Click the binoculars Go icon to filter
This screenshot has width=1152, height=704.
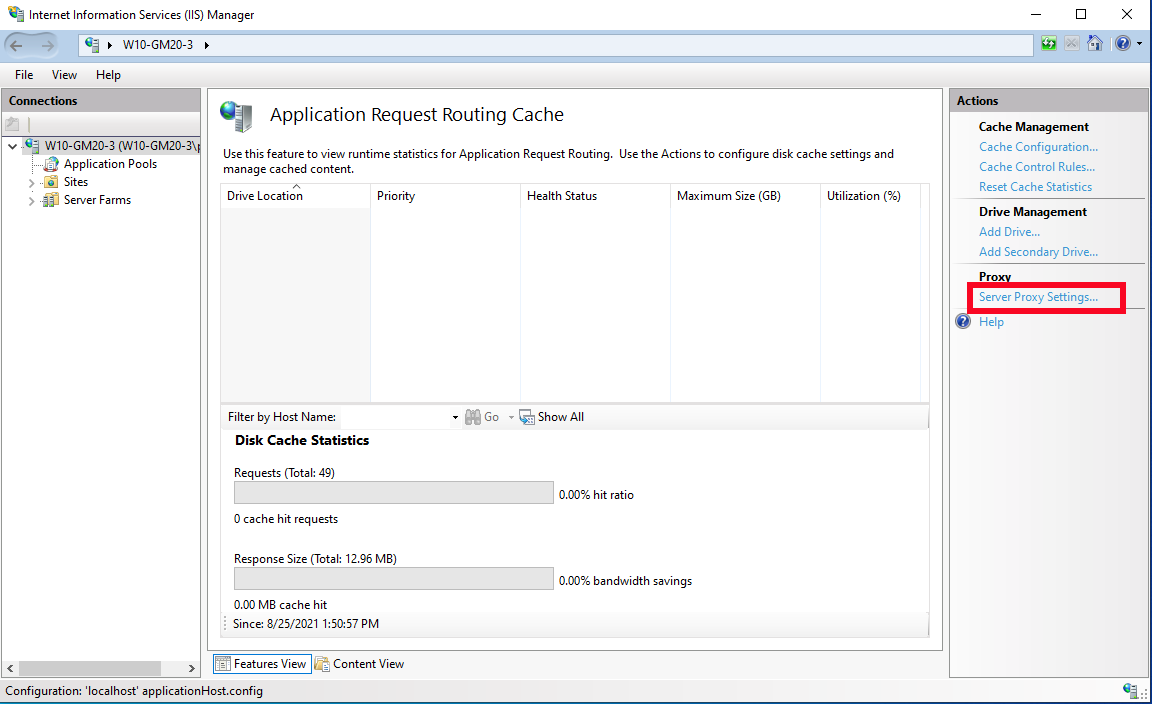472,416
